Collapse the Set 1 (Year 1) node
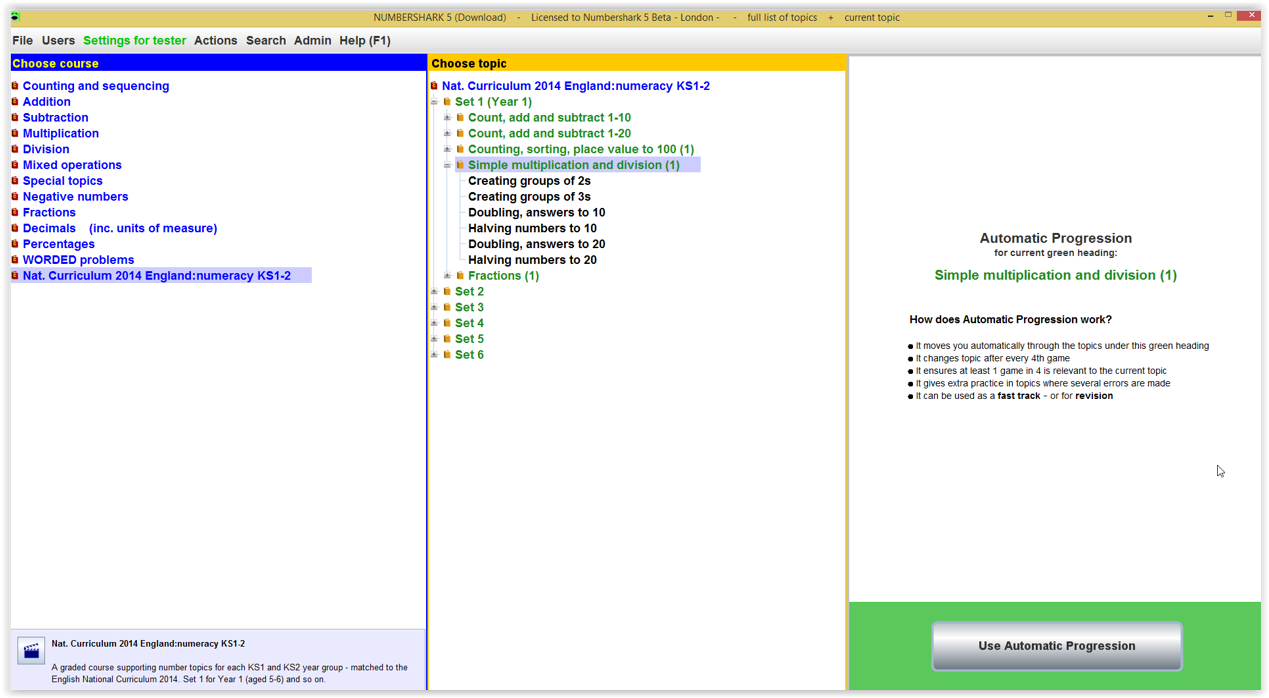Screen dimensions: 1269x698 (434, 102)
